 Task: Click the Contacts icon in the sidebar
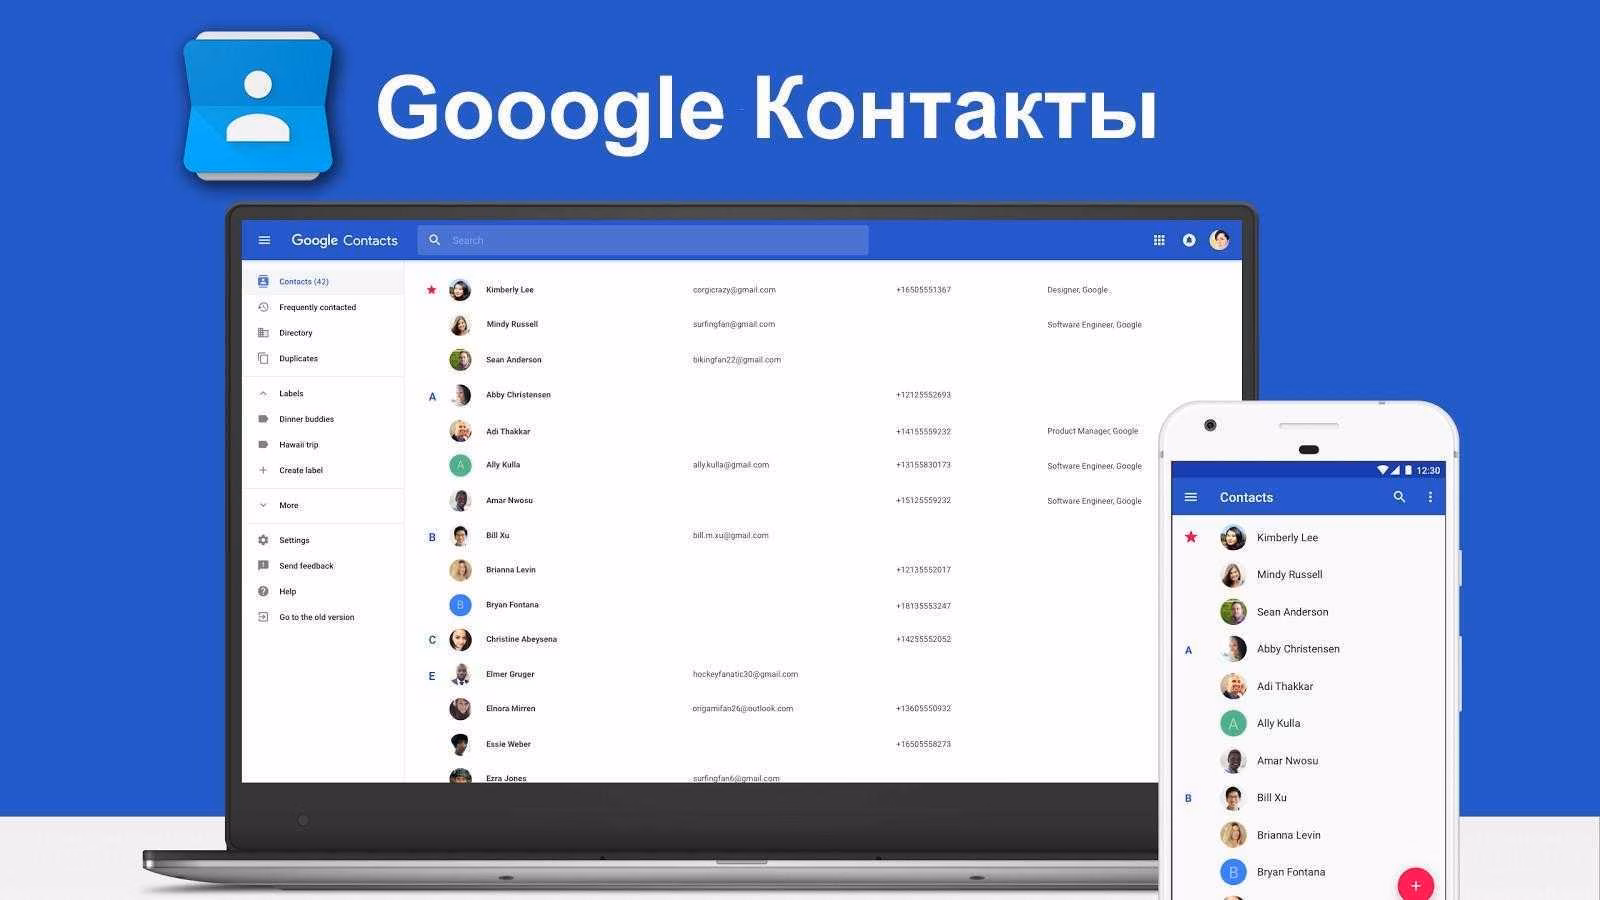(x=263, y=282)
